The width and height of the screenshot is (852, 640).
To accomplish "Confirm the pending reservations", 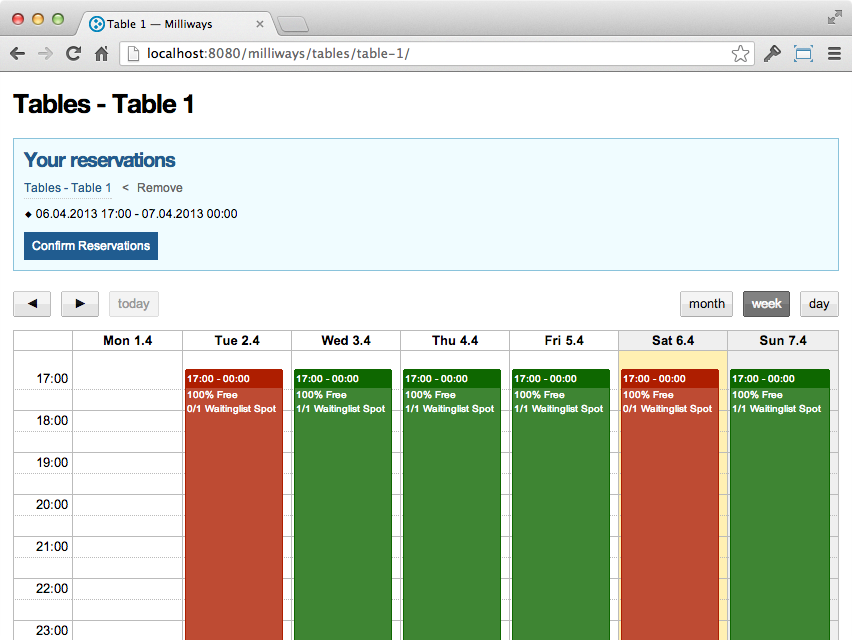I will (91, 246).
